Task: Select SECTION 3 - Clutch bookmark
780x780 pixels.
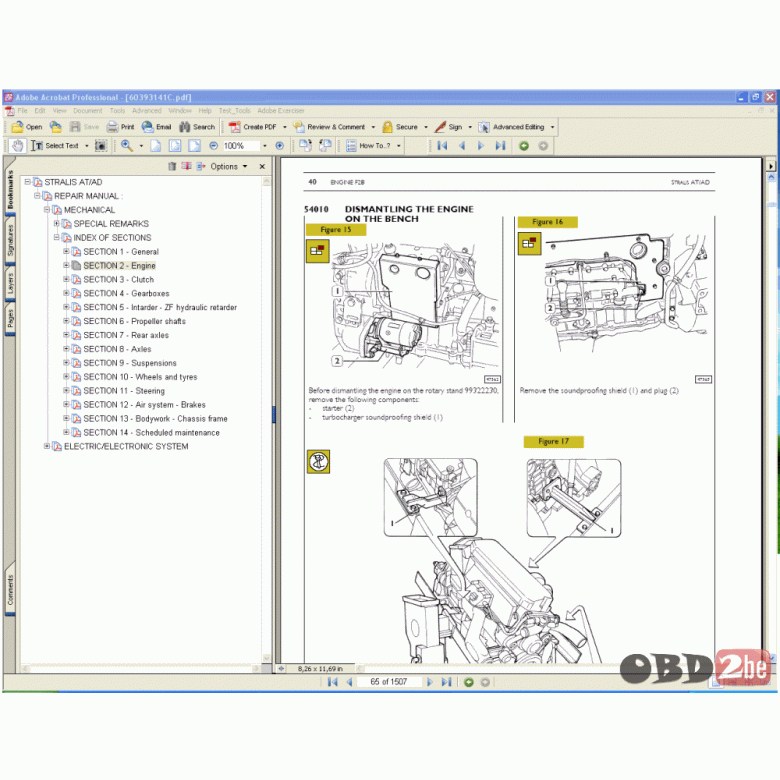Action: 118,280
